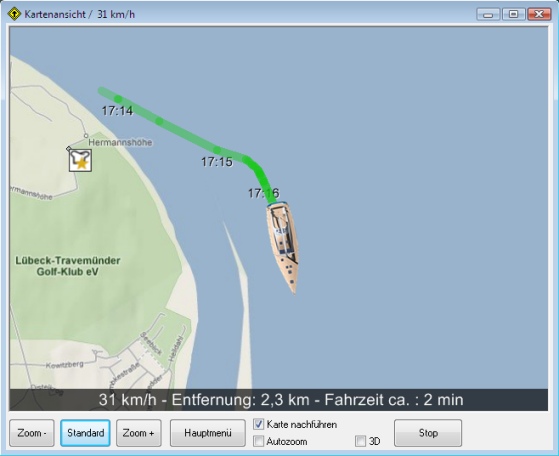
Task: Maximize the Kartenansicht window
Action: (513, 14)
